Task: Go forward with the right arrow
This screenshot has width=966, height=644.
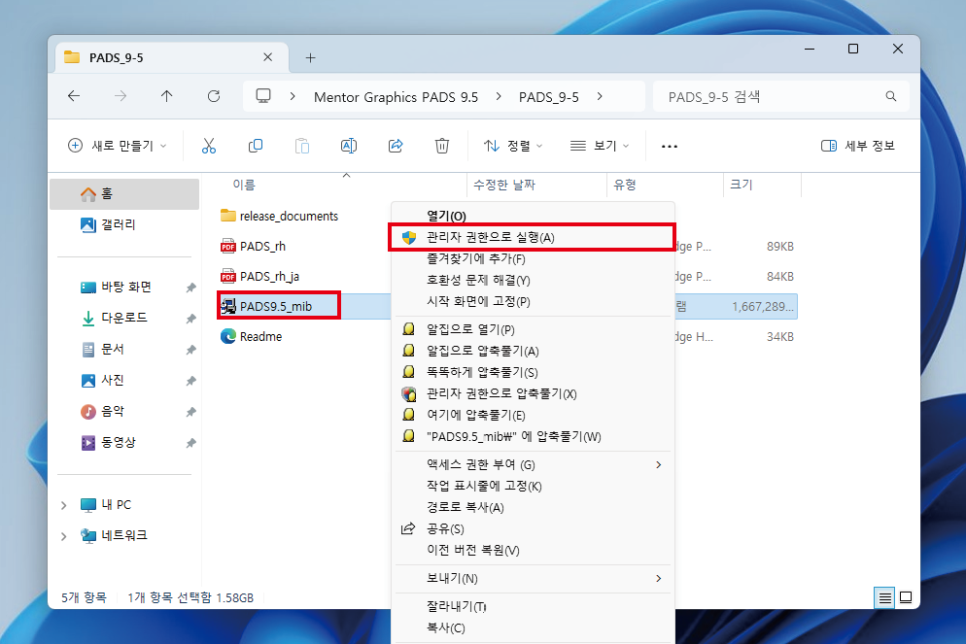Action: click(x=121, y=96)
